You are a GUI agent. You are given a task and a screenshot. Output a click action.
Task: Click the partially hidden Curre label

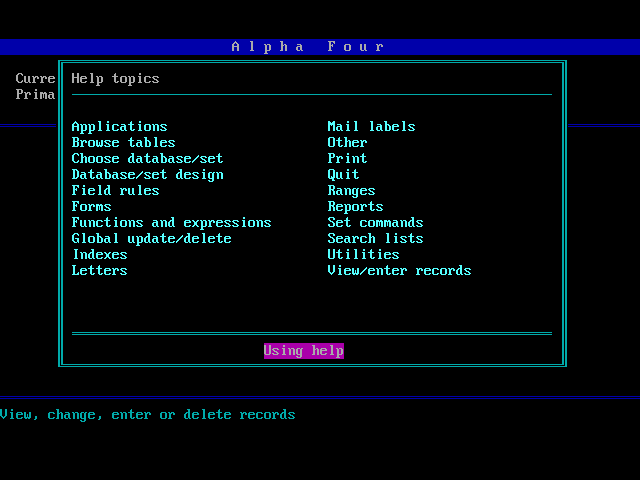pyautogui.click(x=36, y=78)
